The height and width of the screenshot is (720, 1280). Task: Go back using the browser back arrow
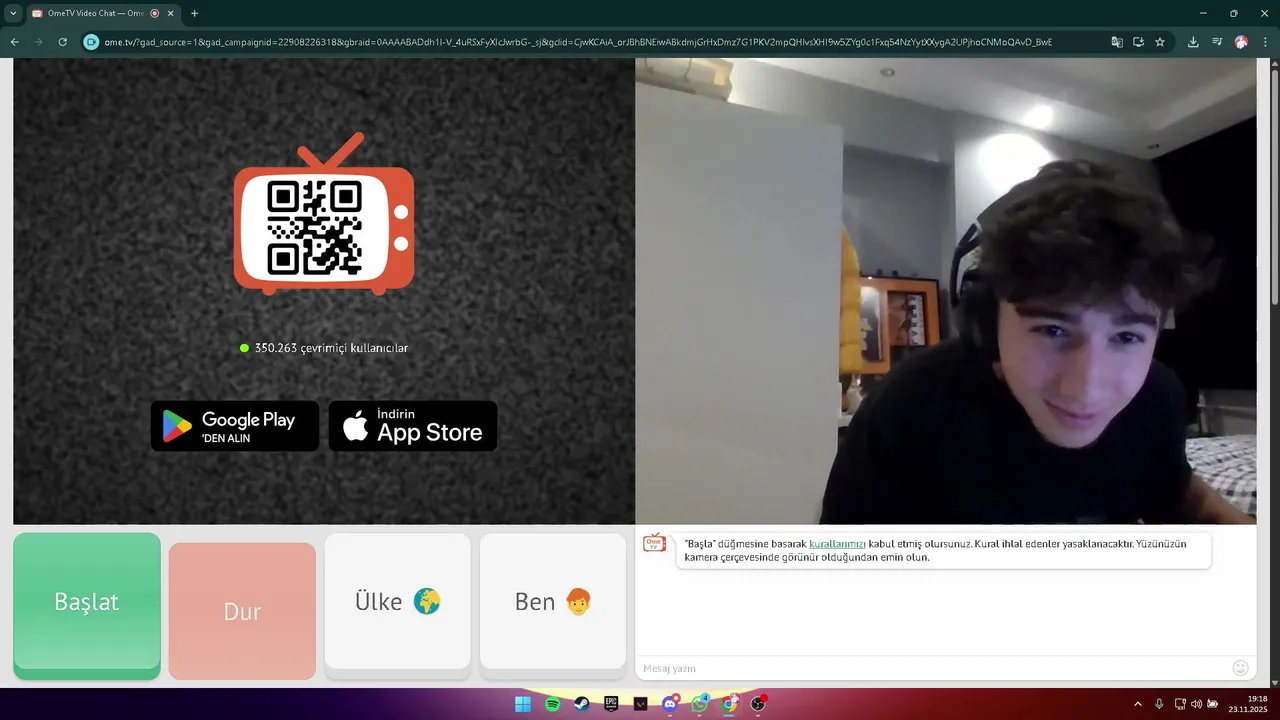click(14, 42)
